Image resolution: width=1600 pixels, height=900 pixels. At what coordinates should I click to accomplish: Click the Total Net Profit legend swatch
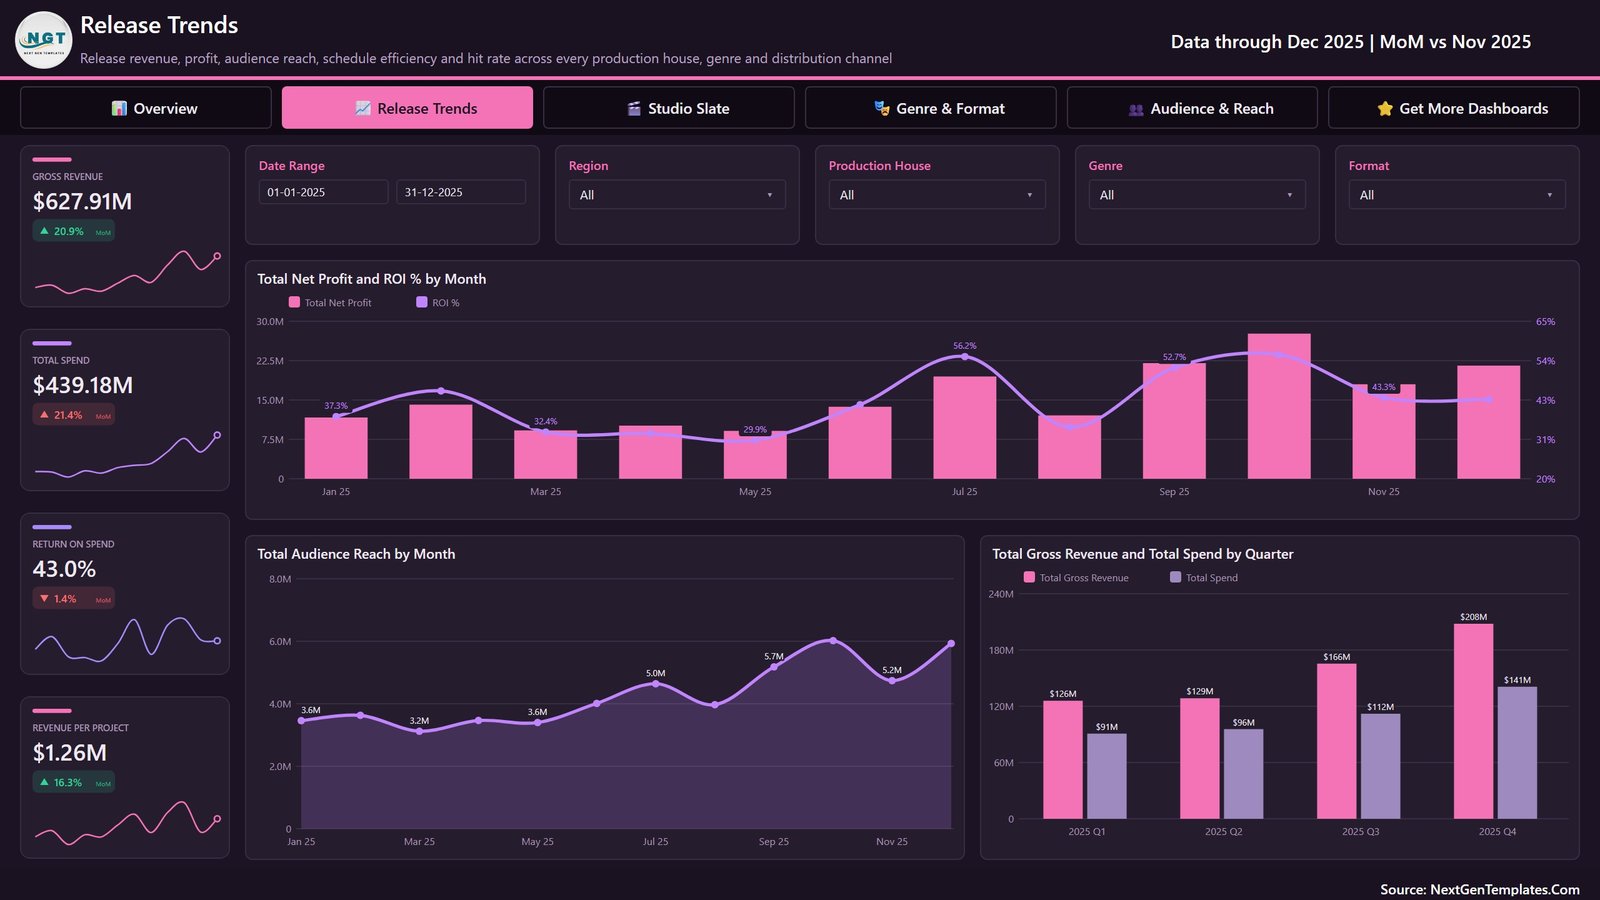(x=294, y=302)
